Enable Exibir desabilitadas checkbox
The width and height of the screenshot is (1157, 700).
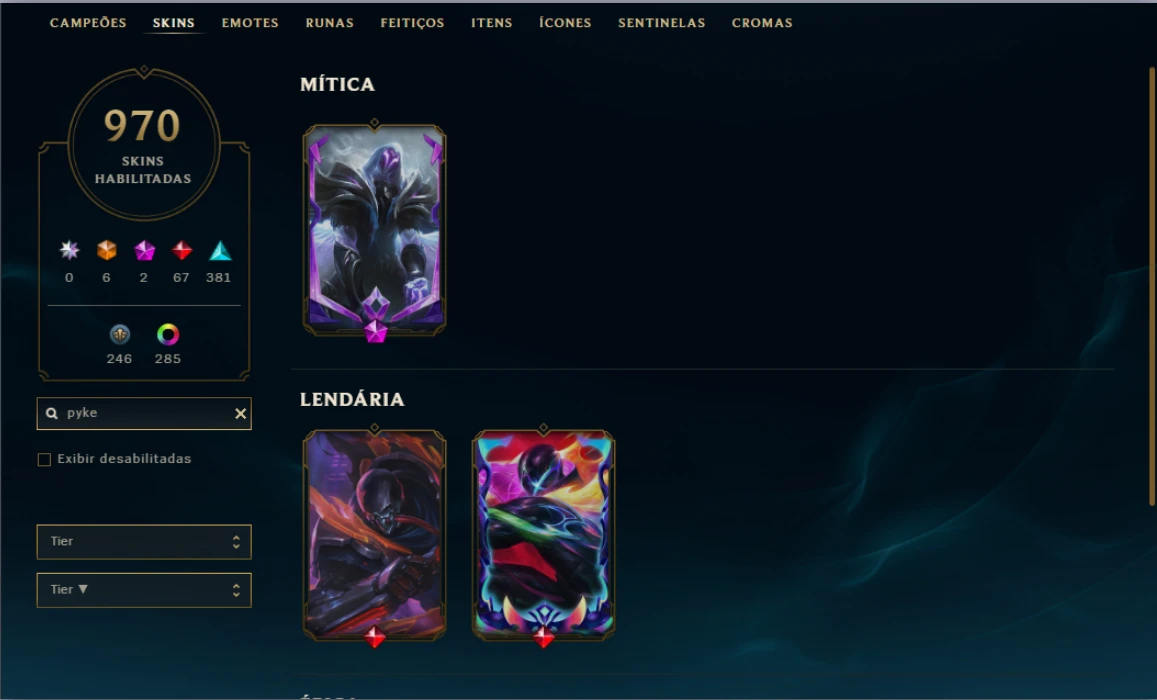click(44, 460)
